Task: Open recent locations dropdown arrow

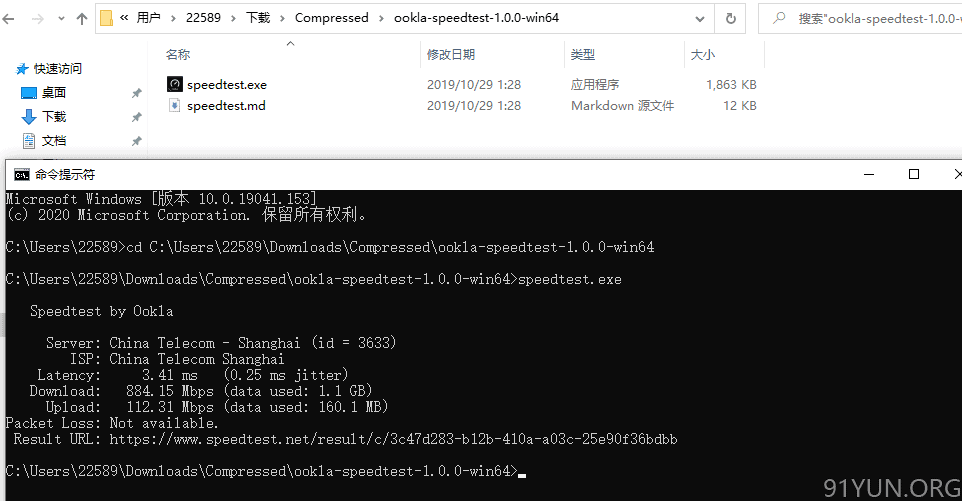Action: pos(61,19)
